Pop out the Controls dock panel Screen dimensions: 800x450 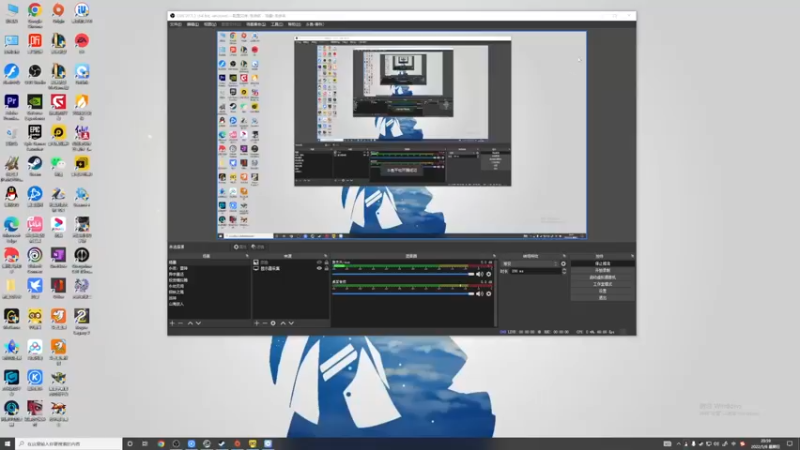[632, 256]
